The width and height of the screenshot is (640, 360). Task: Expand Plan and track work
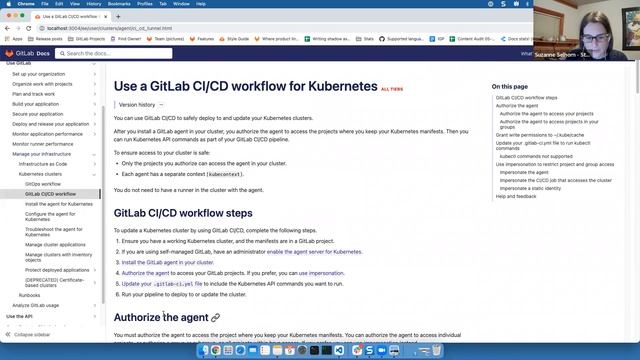pos(95,94)
